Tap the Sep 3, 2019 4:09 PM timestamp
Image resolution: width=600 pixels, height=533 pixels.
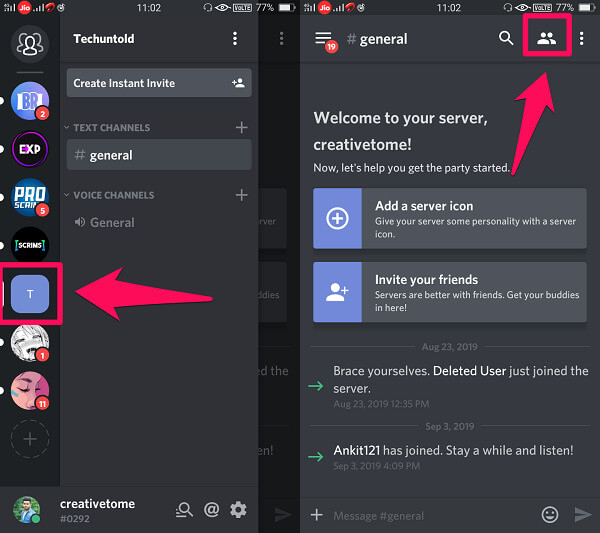377,466
